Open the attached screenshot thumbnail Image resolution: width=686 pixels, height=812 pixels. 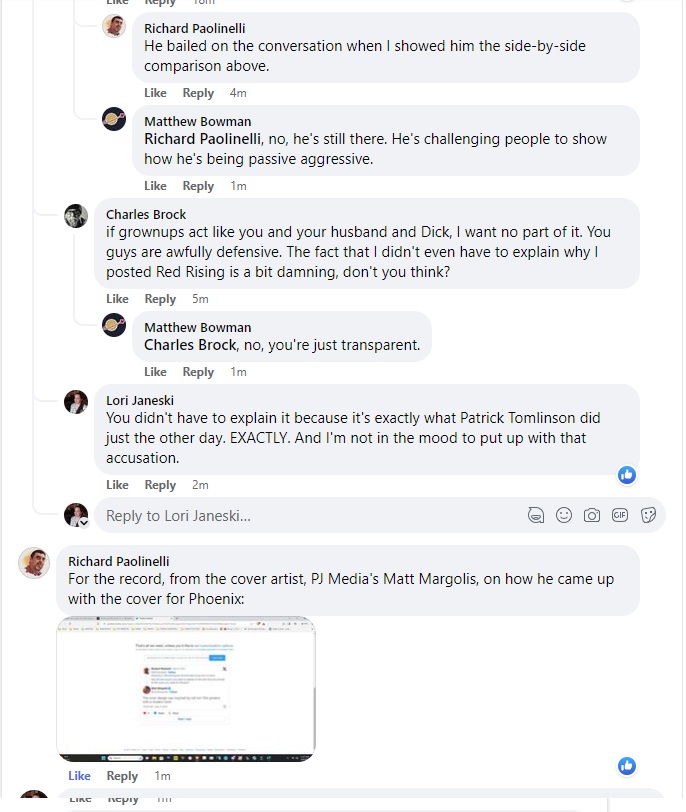pyautogui.click(x=186, y=689)
